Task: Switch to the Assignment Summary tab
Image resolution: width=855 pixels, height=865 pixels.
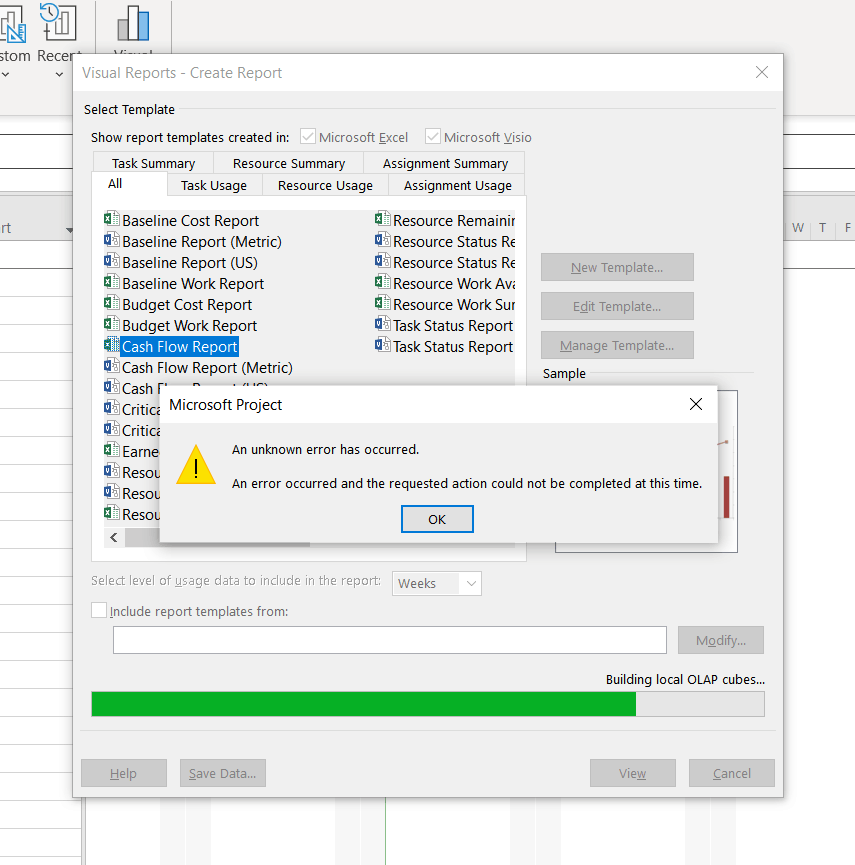Action: (x=445, y=163)
